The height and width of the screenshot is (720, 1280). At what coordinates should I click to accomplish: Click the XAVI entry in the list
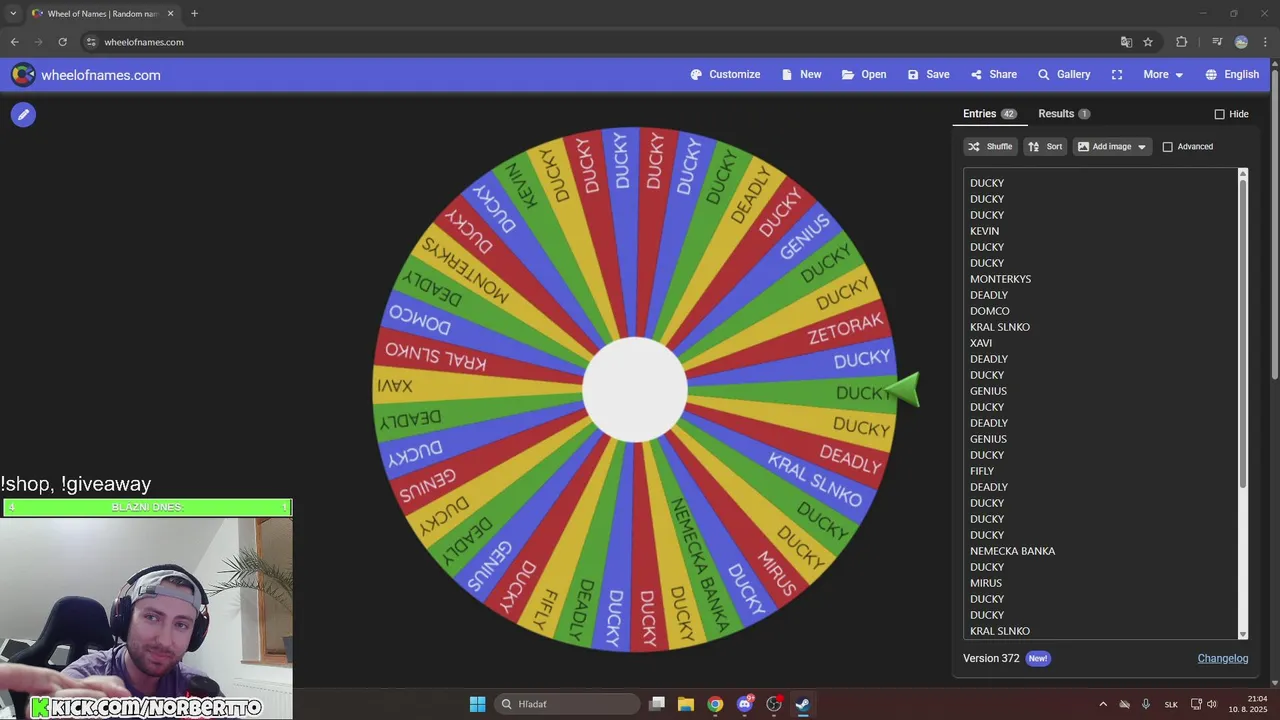click(981, 343)
